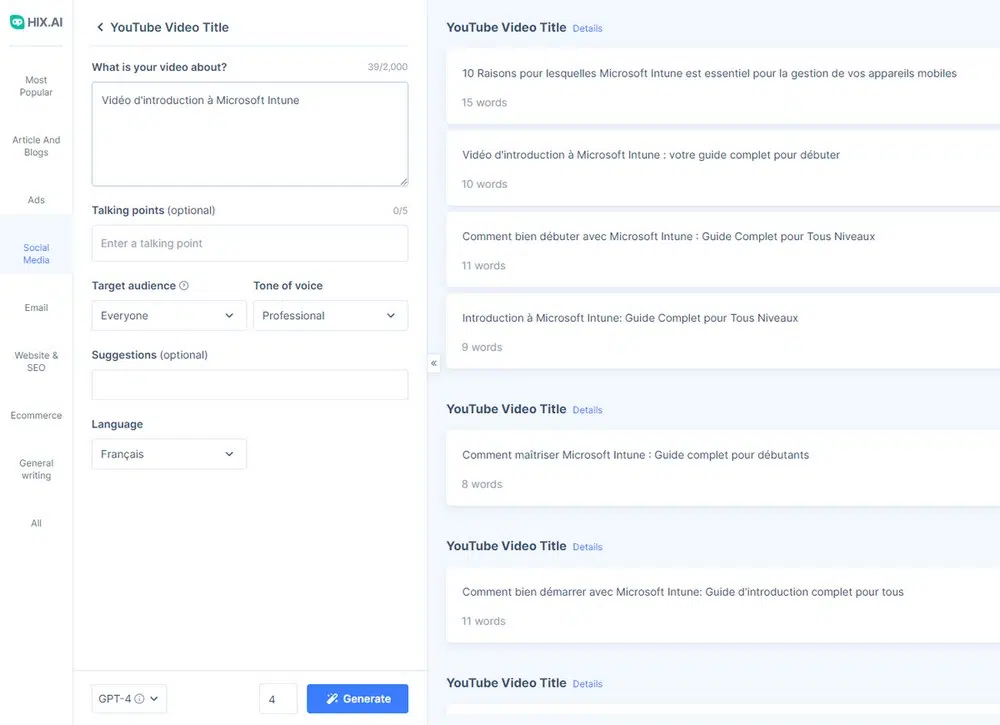Click the HIX.AI logo icon
1000x725 pixels.
tap(17, 21)
